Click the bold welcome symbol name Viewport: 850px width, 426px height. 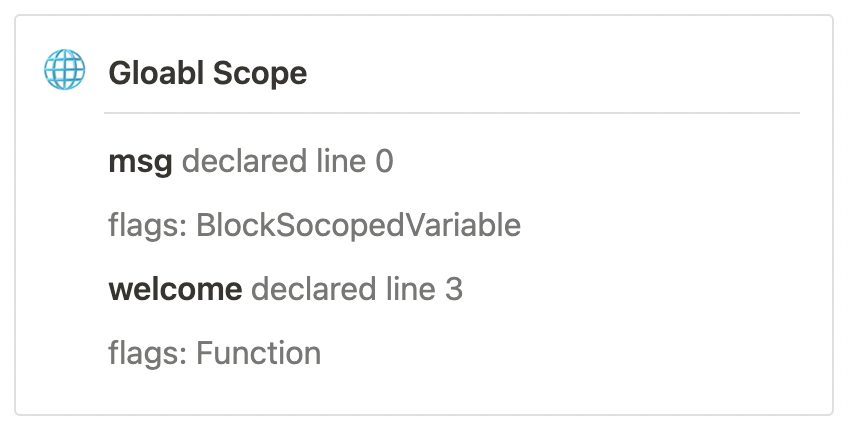175,289
